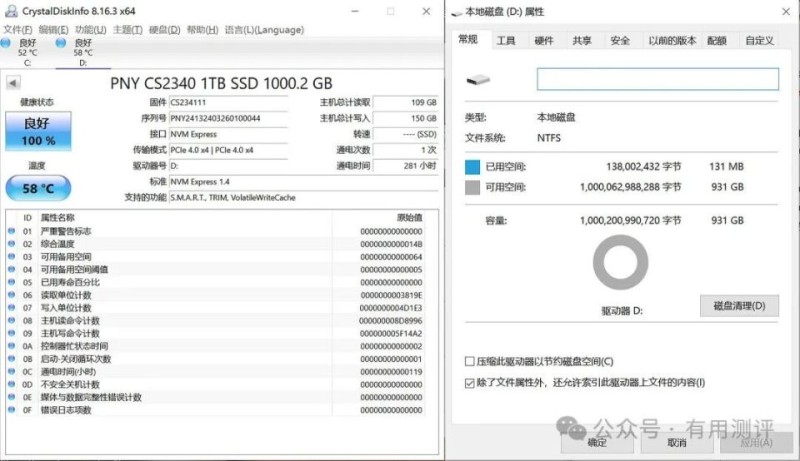Click status dot for 0D 不安全关机计数
Viewport: 800px width, 461px height.
(x=11, y=384)
